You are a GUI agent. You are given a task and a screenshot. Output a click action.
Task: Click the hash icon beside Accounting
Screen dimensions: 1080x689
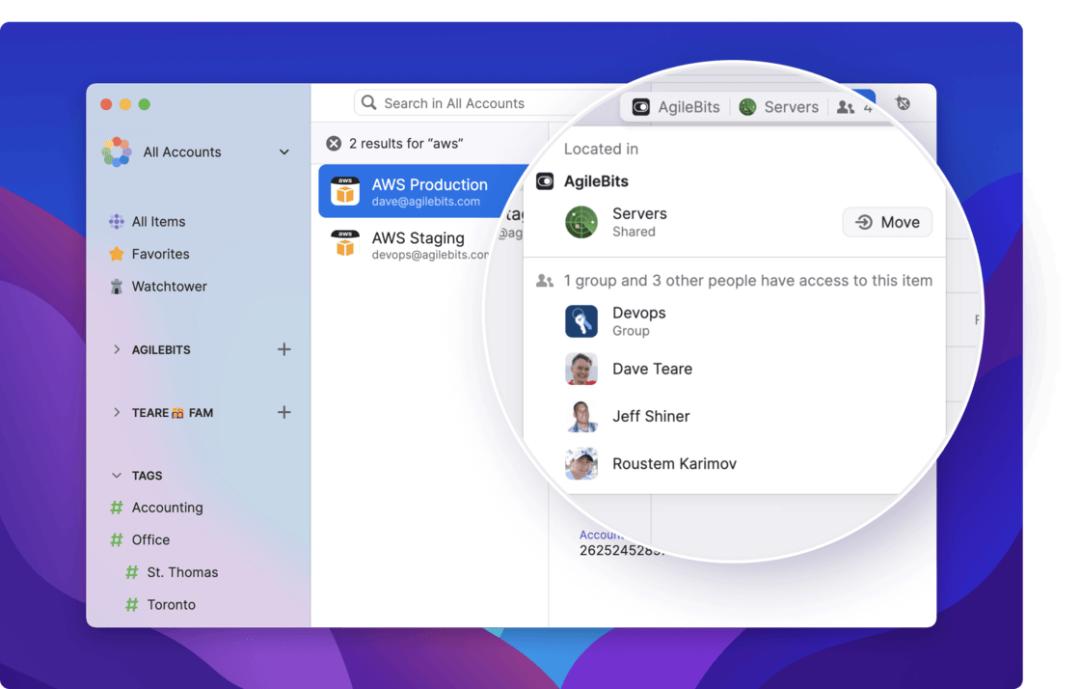(x=116, y=508)
